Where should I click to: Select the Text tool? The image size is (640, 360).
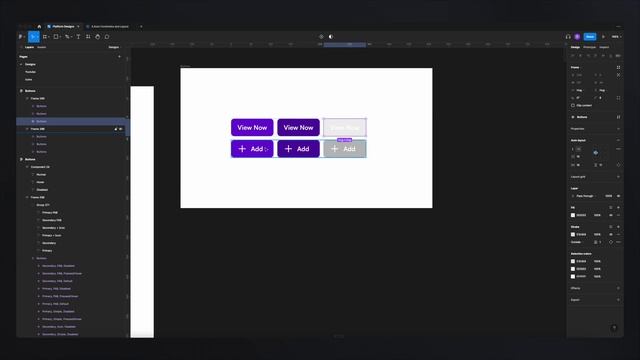[x=78, y=37]
